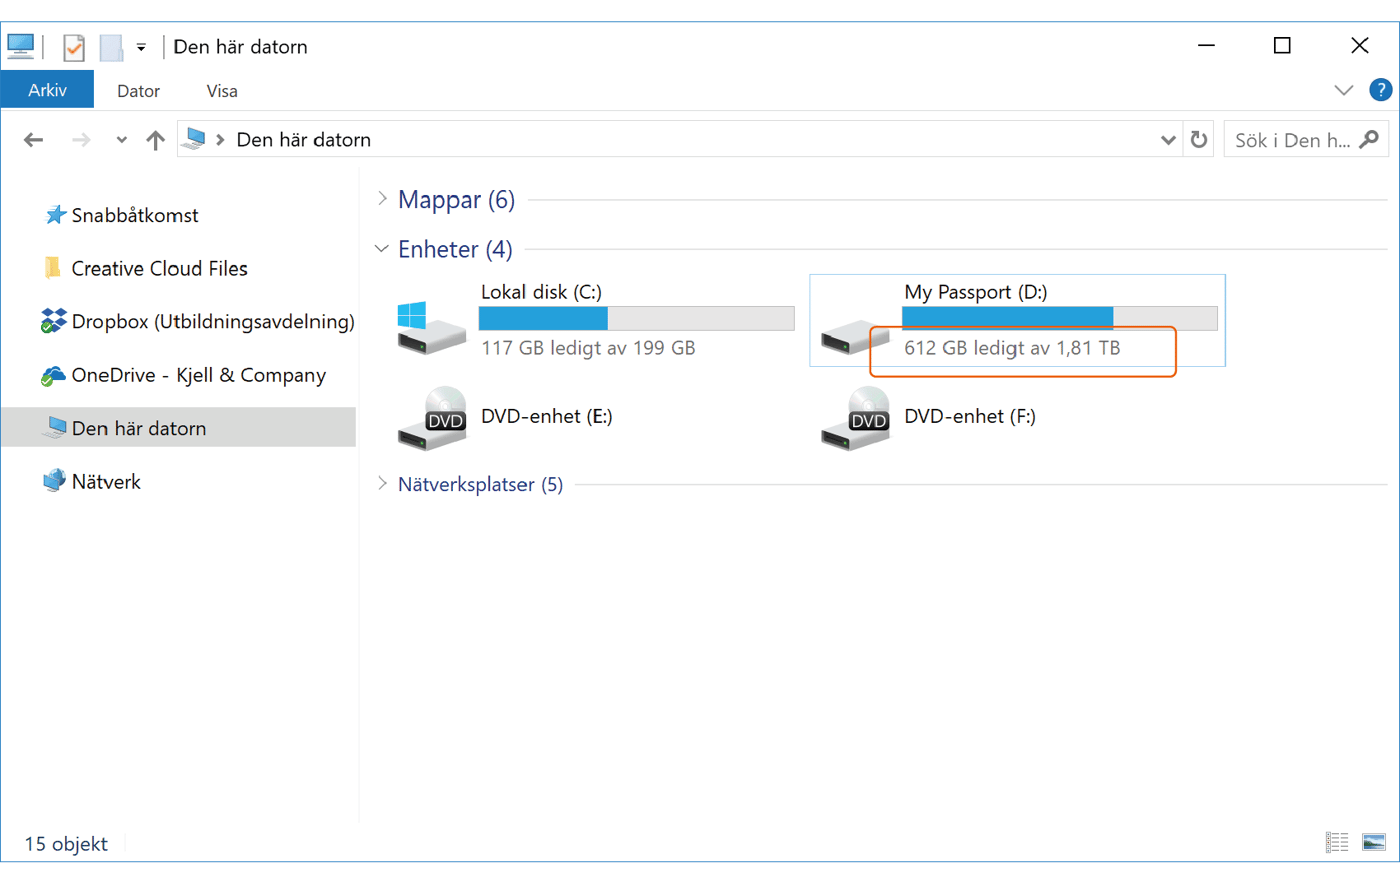Switch to large icons view in status bar
1400x877 pixels.
(x=1374, y=843)
